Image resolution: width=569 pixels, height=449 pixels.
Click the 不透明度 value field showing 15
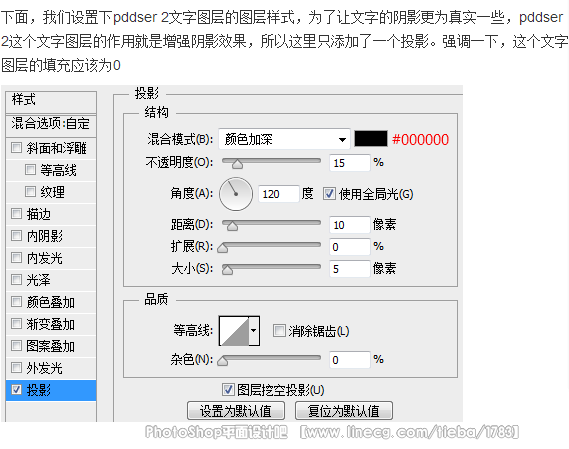(349, 163)
